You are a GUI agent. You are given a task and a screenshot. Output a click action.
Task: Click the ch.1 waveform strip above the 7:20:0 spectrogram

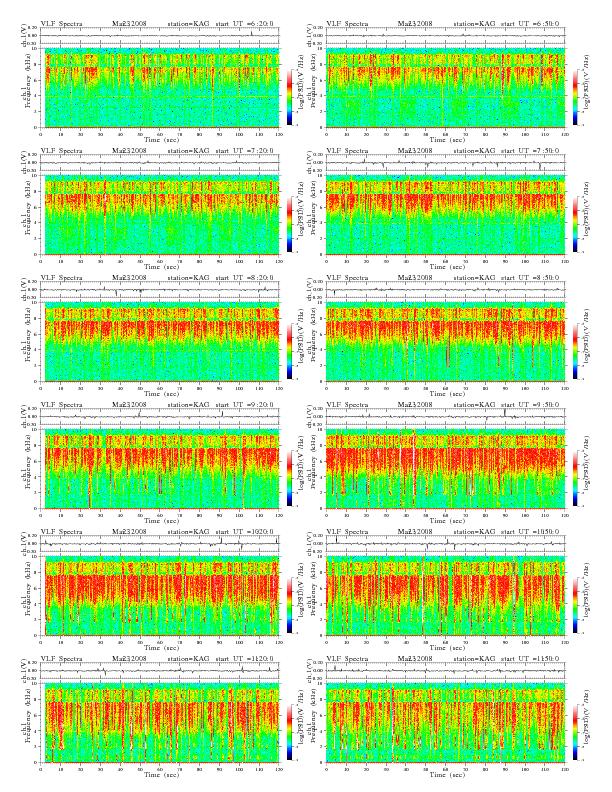point(160,163)
